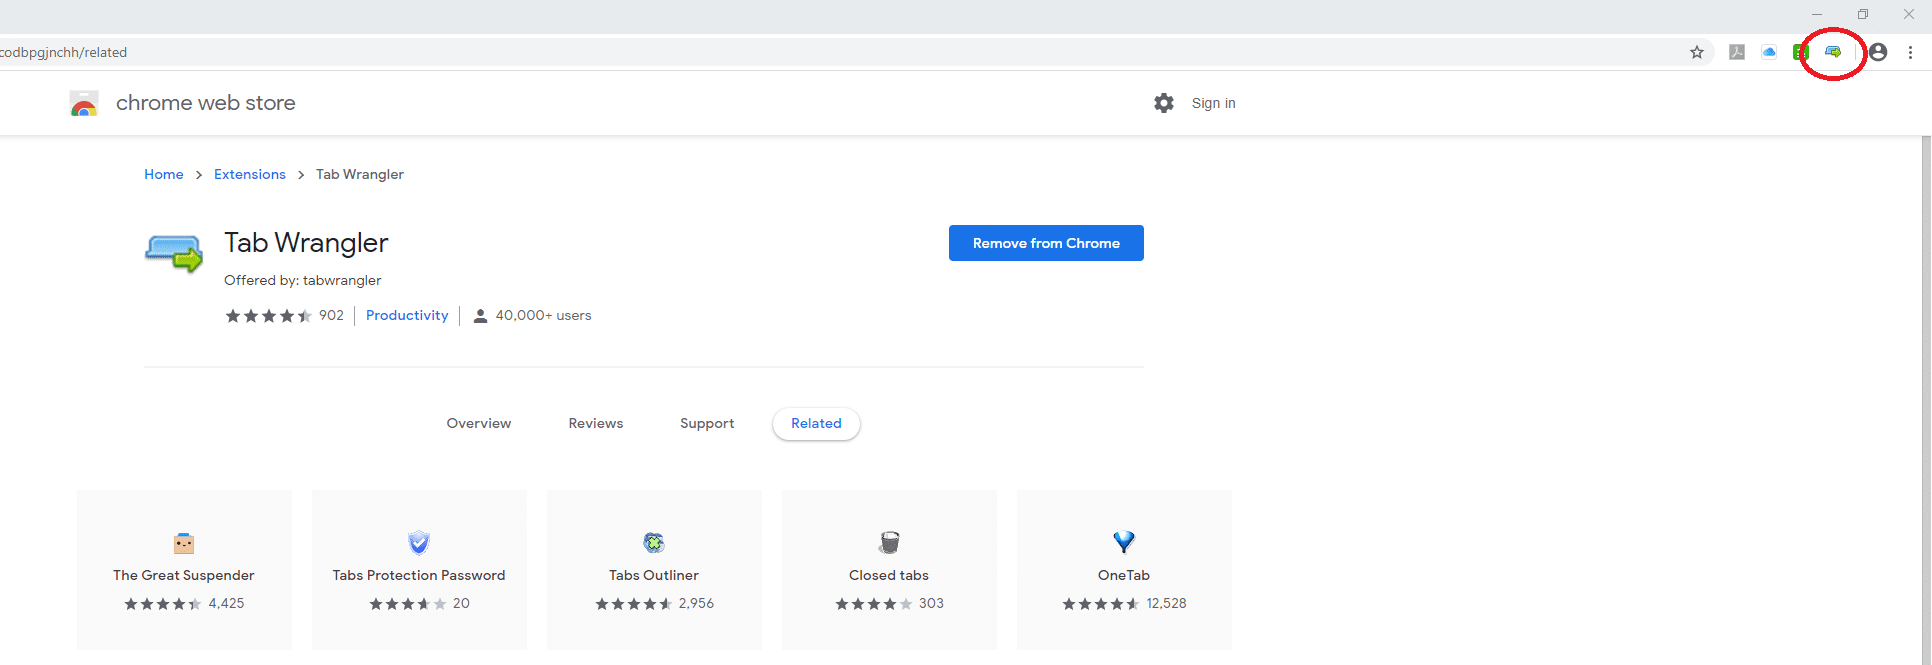This screenshot has height=665, width=1932.
Task: Switch to the Overview tab
Action: [x=479, y=424]
